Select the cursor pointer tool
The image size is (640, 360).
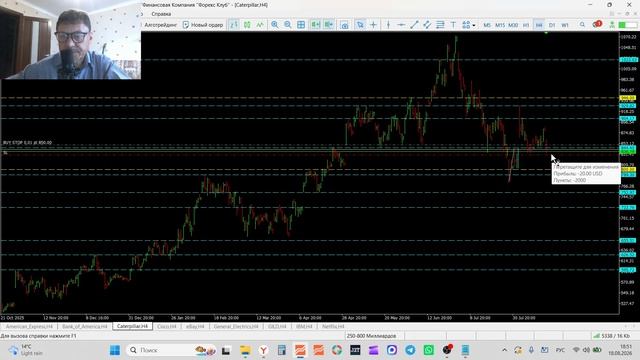coord(360,25)
